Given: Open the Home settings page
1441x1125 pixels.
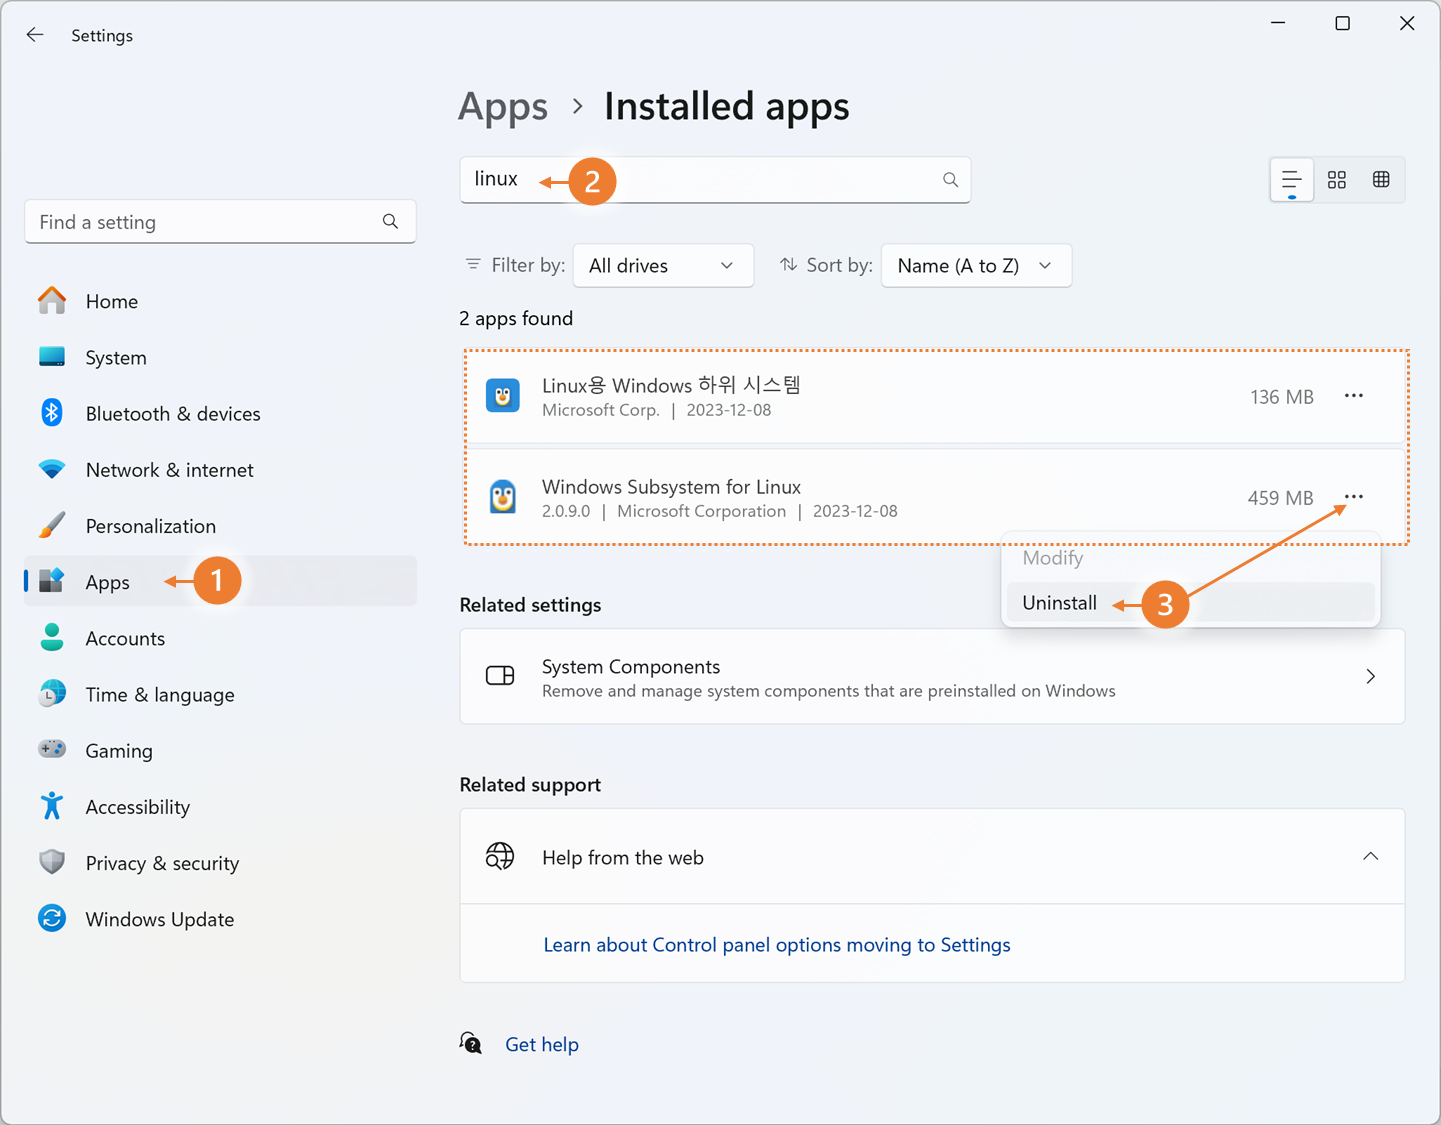Looking at the screenshot, I should coord(220,301).
